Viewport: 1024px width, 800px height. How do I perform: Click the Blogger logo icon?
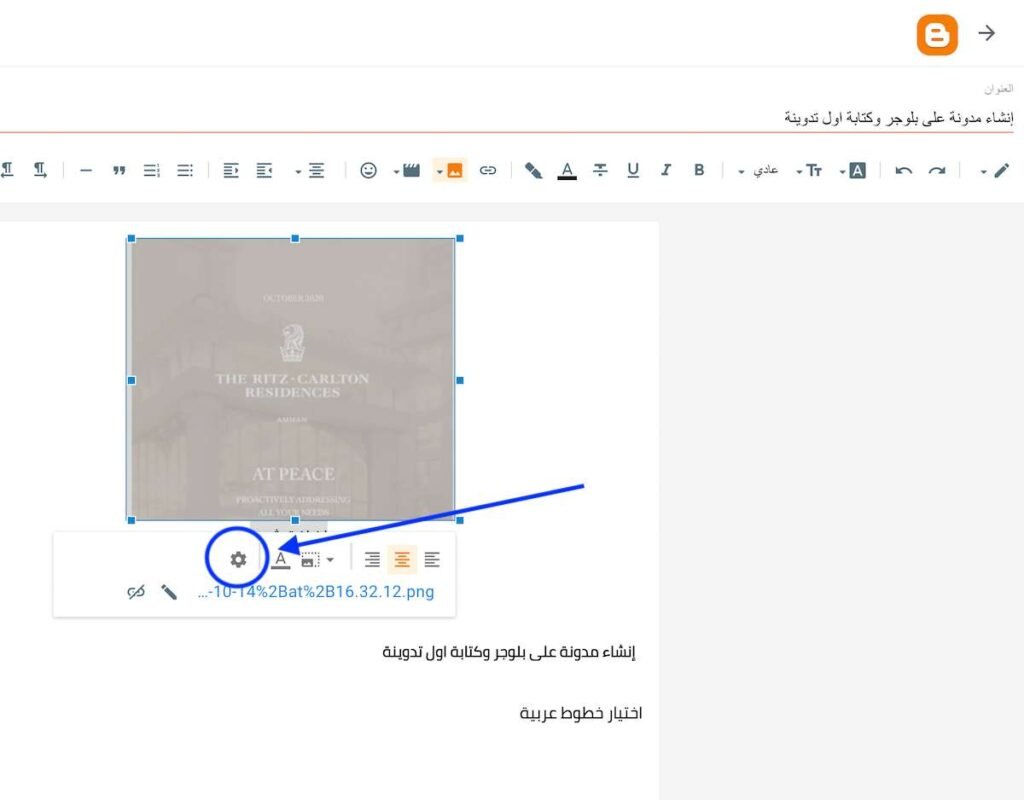click(x=937, y=34)
